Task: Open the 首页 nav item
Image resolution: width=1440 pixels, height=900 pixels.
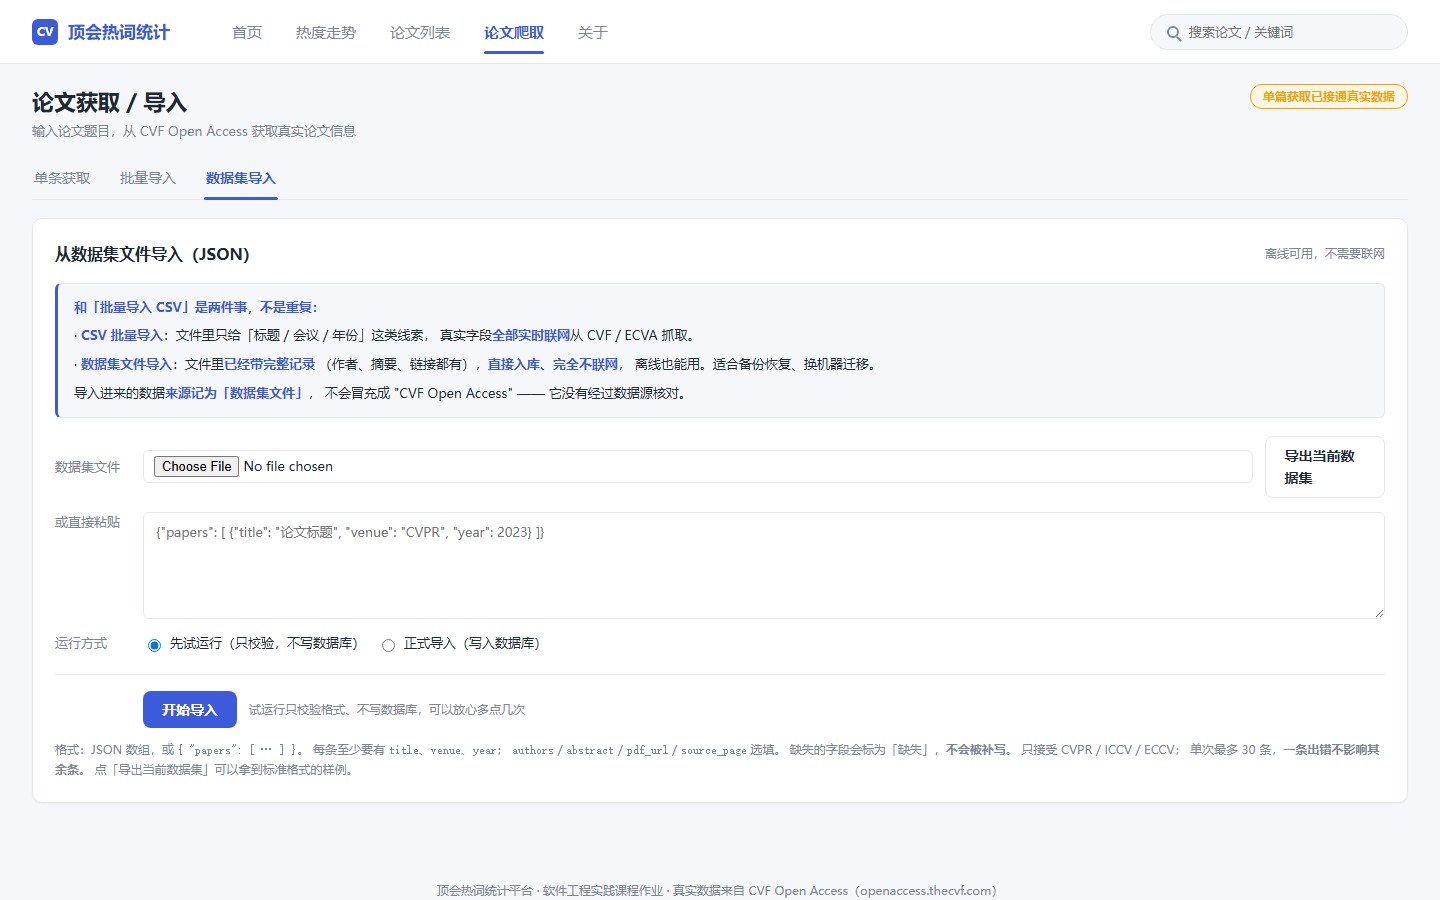Action: click(x=247, y=33)
